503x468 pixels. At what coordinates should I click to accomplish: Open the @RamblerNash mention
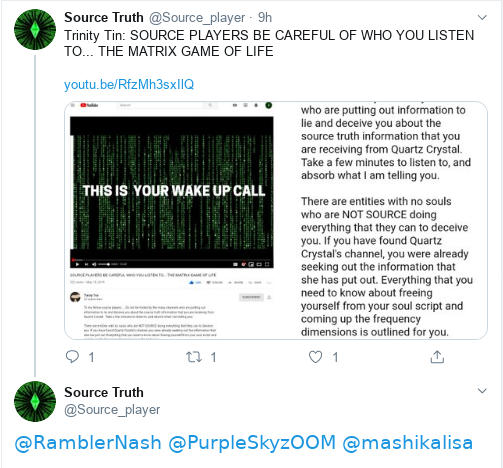tap(88, 443)
